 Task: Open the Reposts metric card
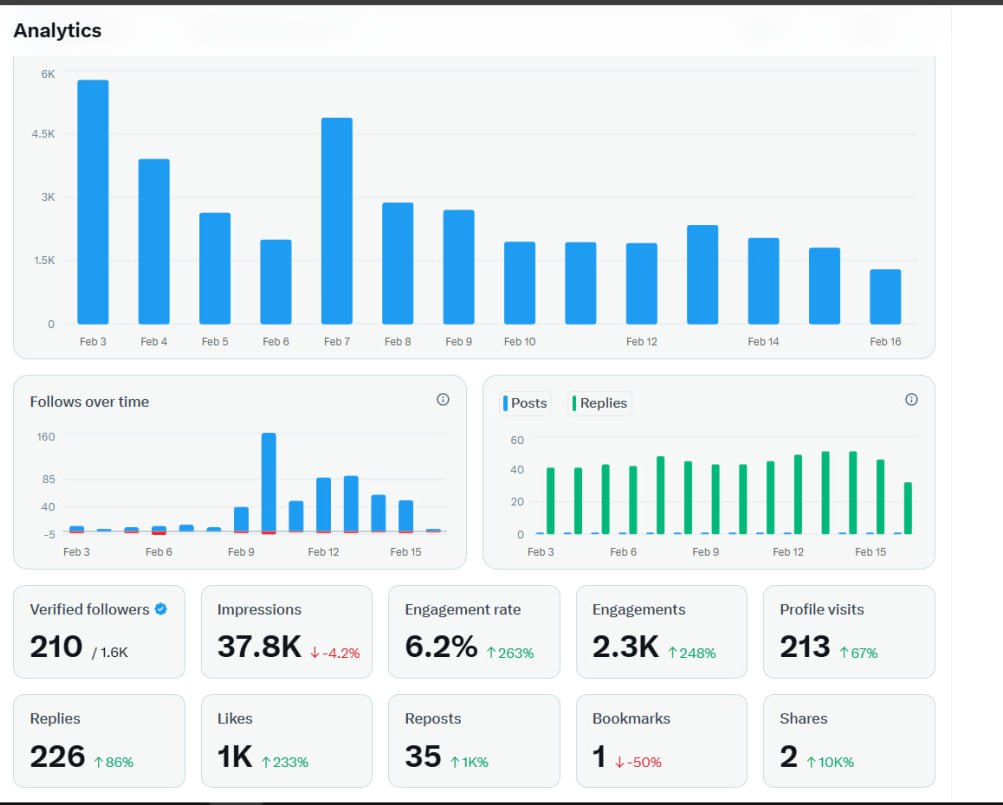pyautogui.click(x=474, y=741)
